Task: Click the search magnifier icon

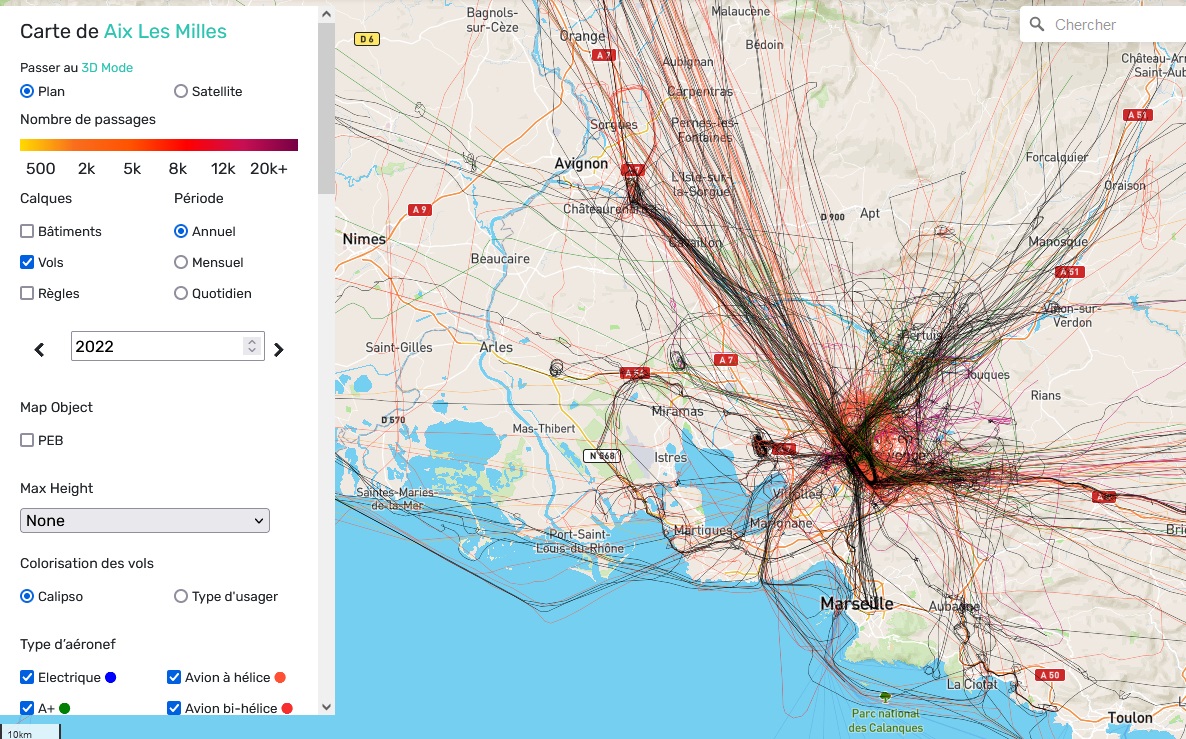Action: click(x=1036, y=25)
